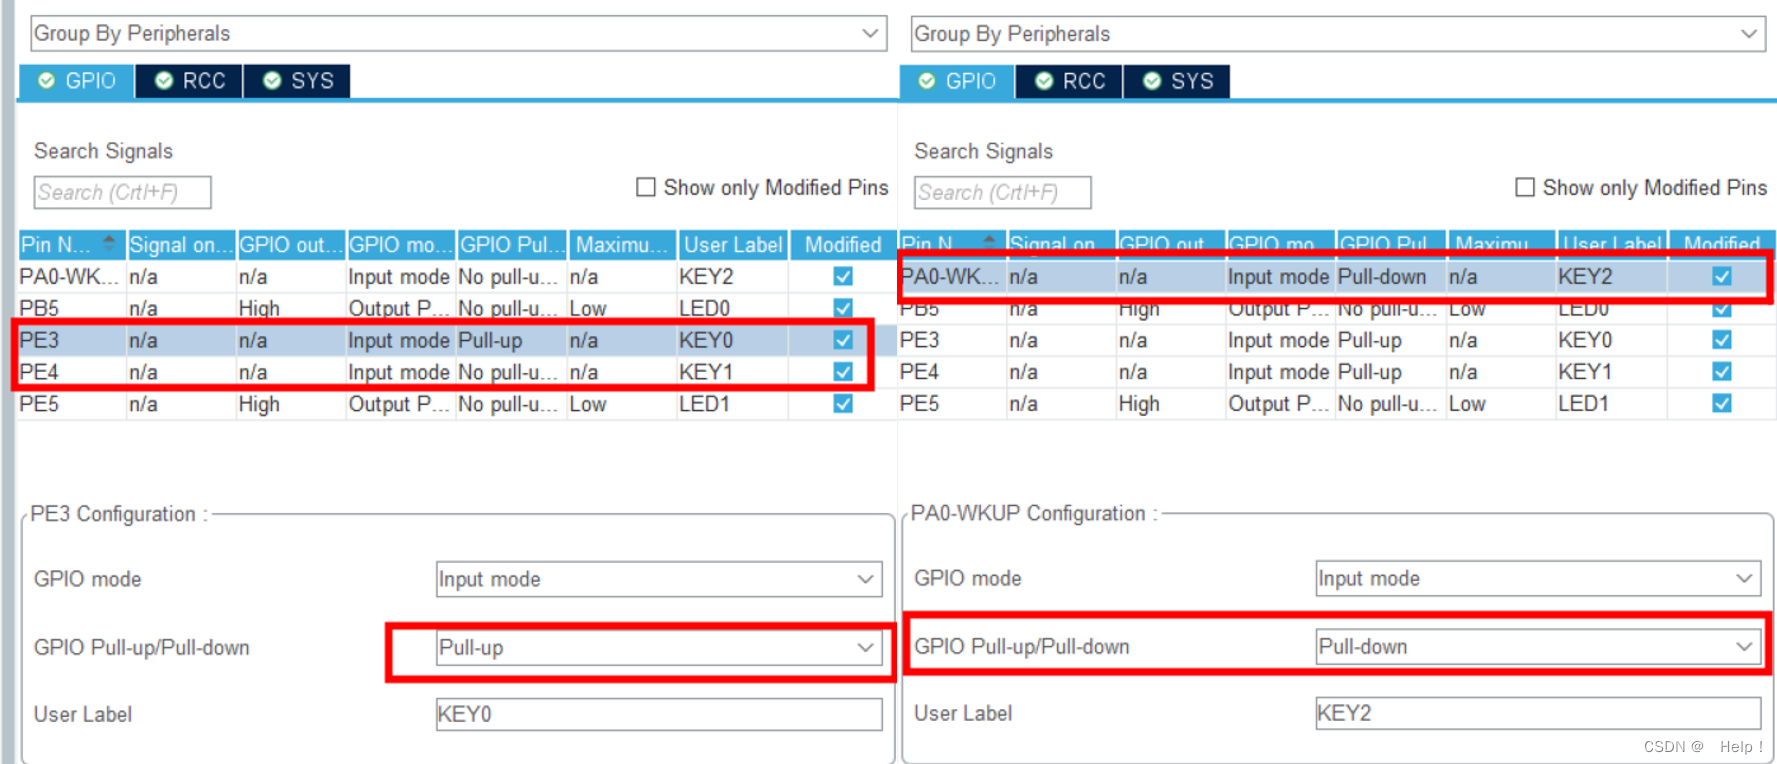Edit the KEY0 User Label field
Image resolution: width=1777 pixels, height=764 pixels.
659,714
